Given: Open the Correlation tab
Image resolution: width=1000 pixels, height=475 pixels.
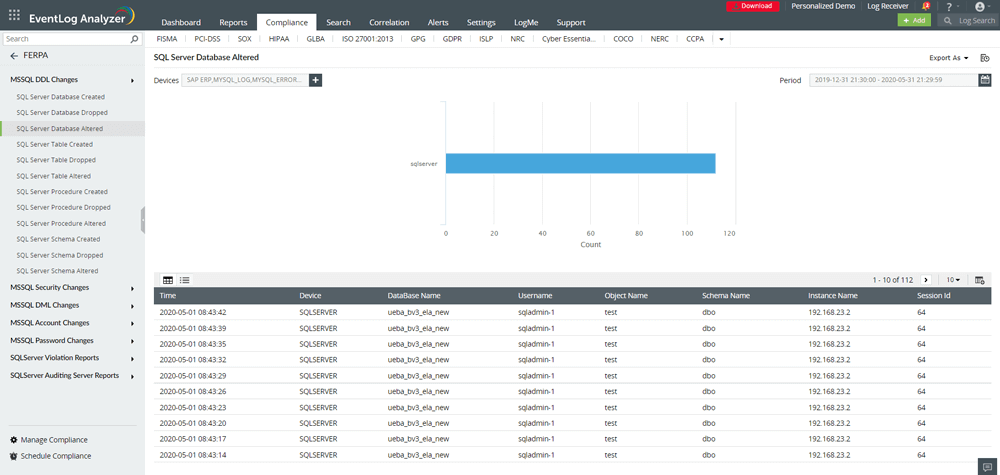Looking at the screenshot, I should 389,22.
